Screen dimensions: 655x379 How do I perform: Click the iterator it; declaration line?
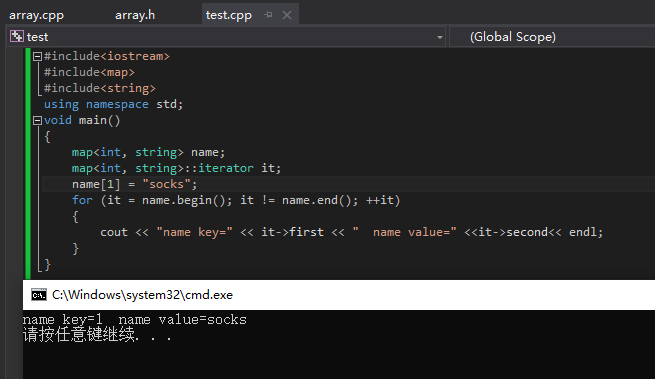point(176,168)
